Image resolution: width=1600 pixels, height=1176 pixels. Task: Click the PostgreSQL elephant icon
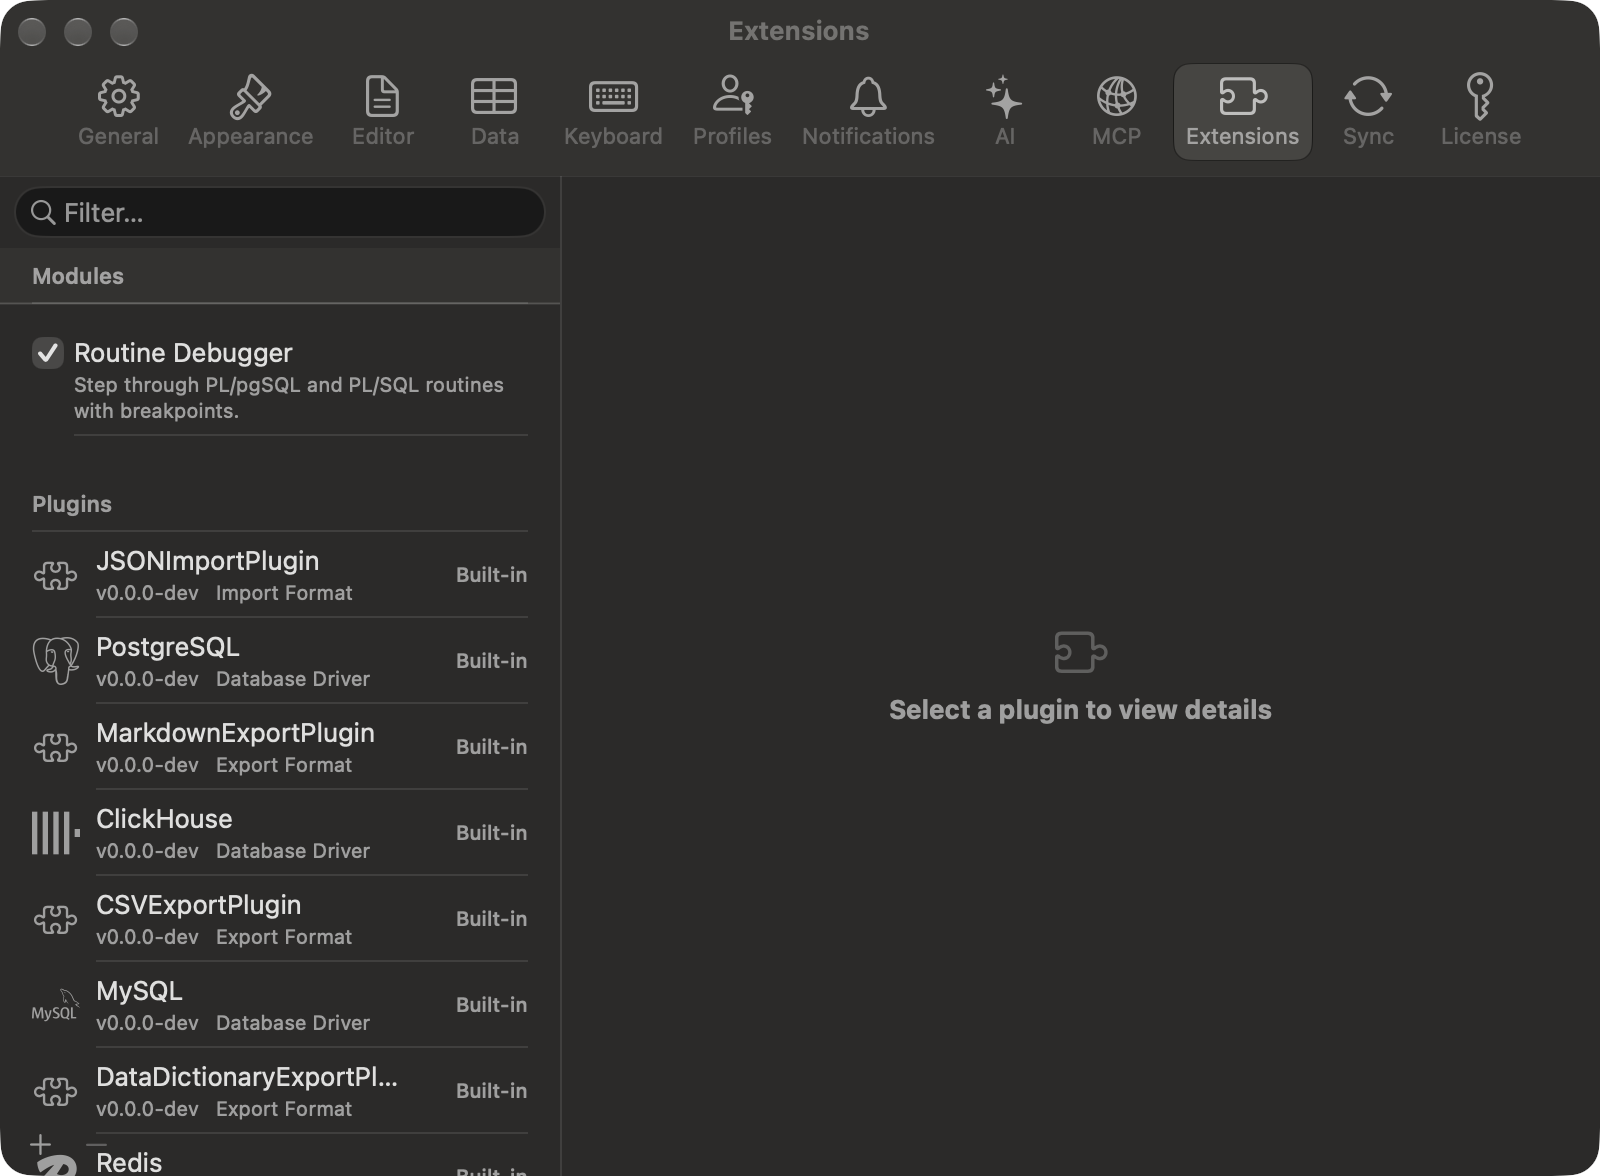point(55,661)
